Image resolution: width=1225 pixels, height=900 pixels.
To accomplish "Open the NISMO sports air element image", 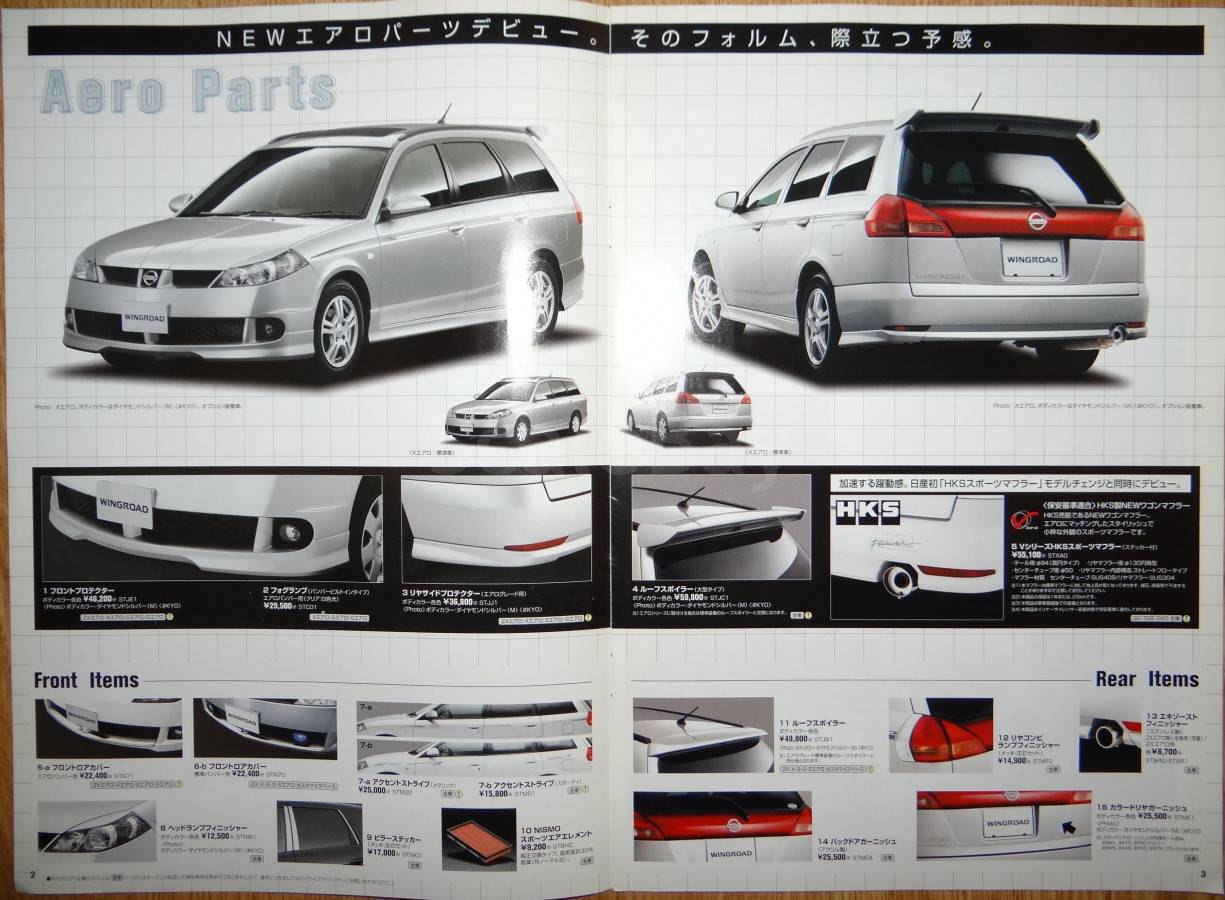I will click(x=477, y=835).
